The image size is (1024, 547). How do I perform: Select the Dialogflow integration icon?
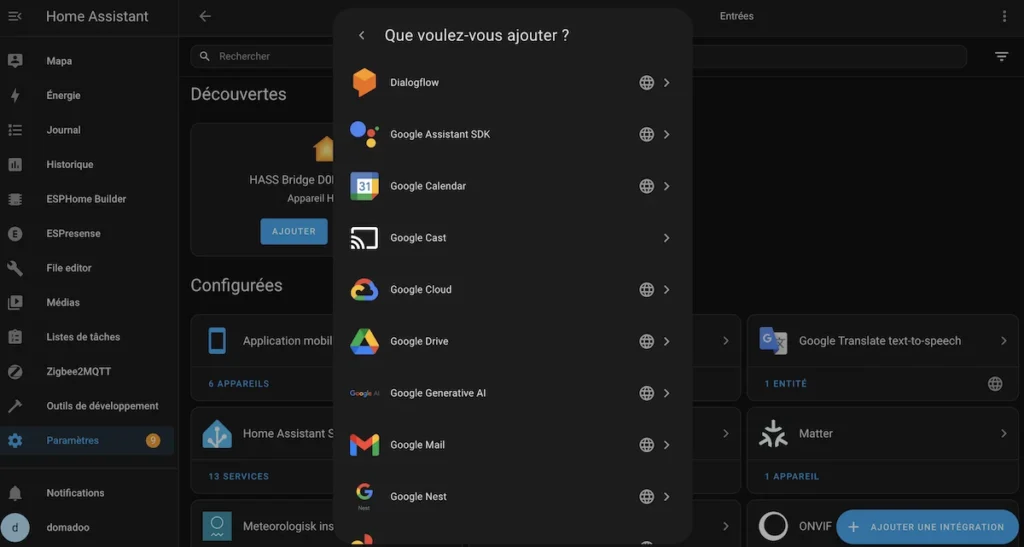point(364,82)
